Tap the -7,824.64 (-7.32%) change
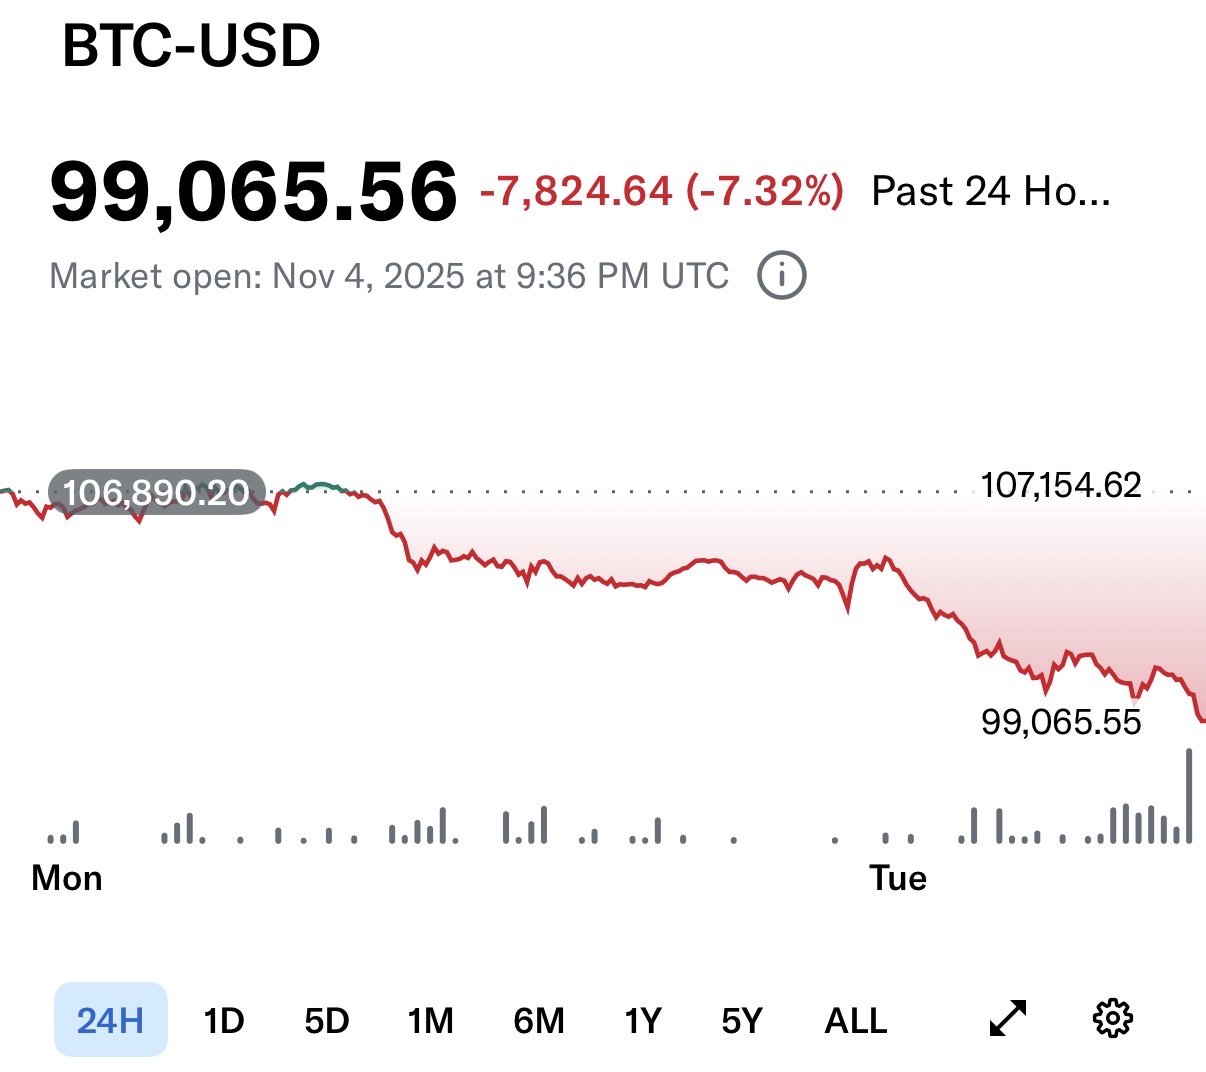The width and height of the screenshot is (1206, 1072). point(662,191)
